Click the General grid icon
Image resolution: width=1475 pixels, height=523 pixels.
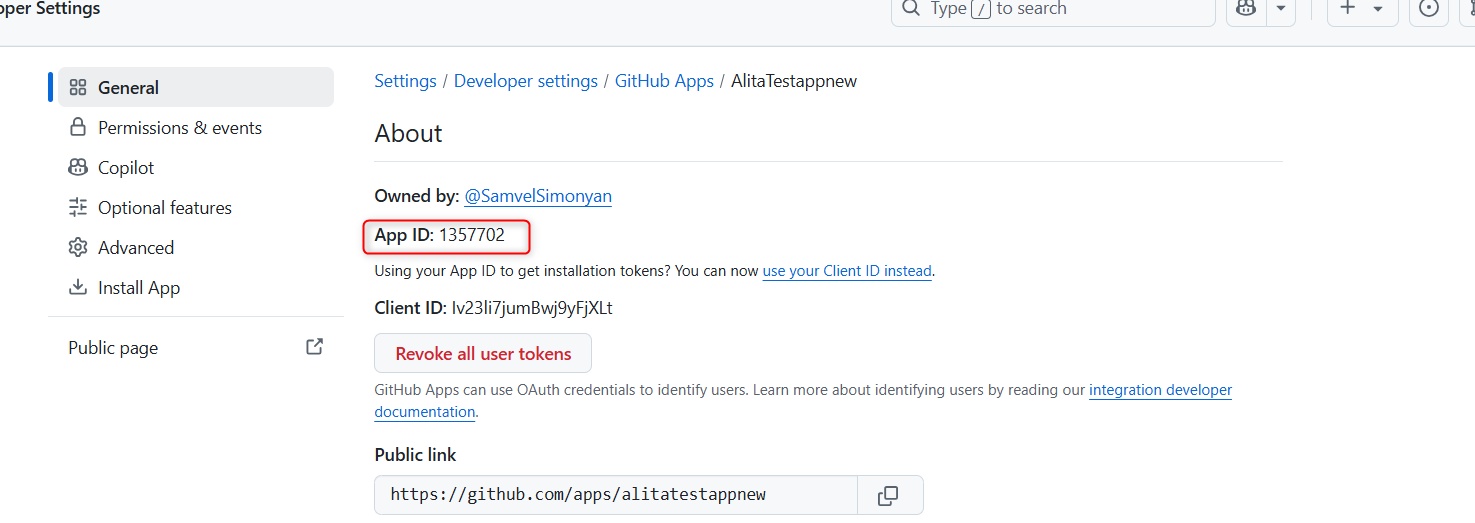pos(78,87)
